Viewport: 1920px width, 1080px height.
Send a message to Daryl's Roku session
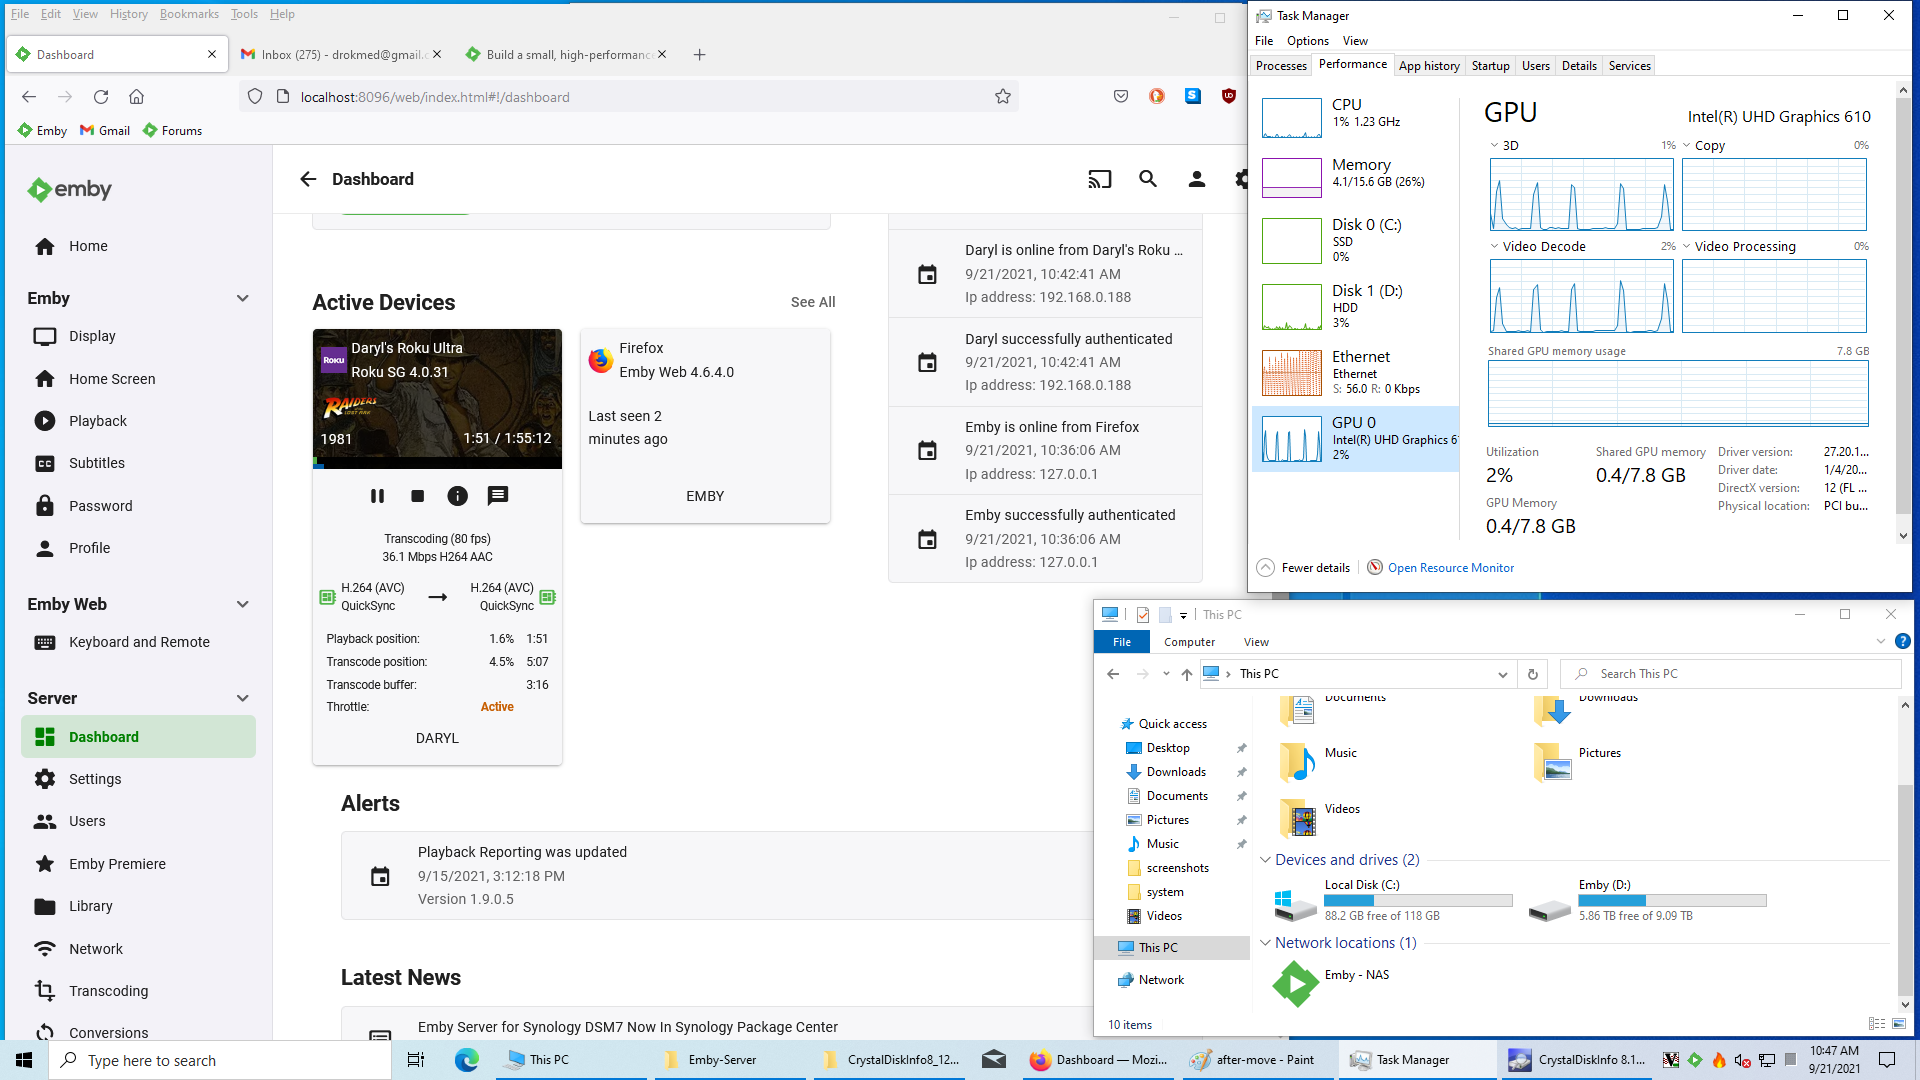point(497,496)
